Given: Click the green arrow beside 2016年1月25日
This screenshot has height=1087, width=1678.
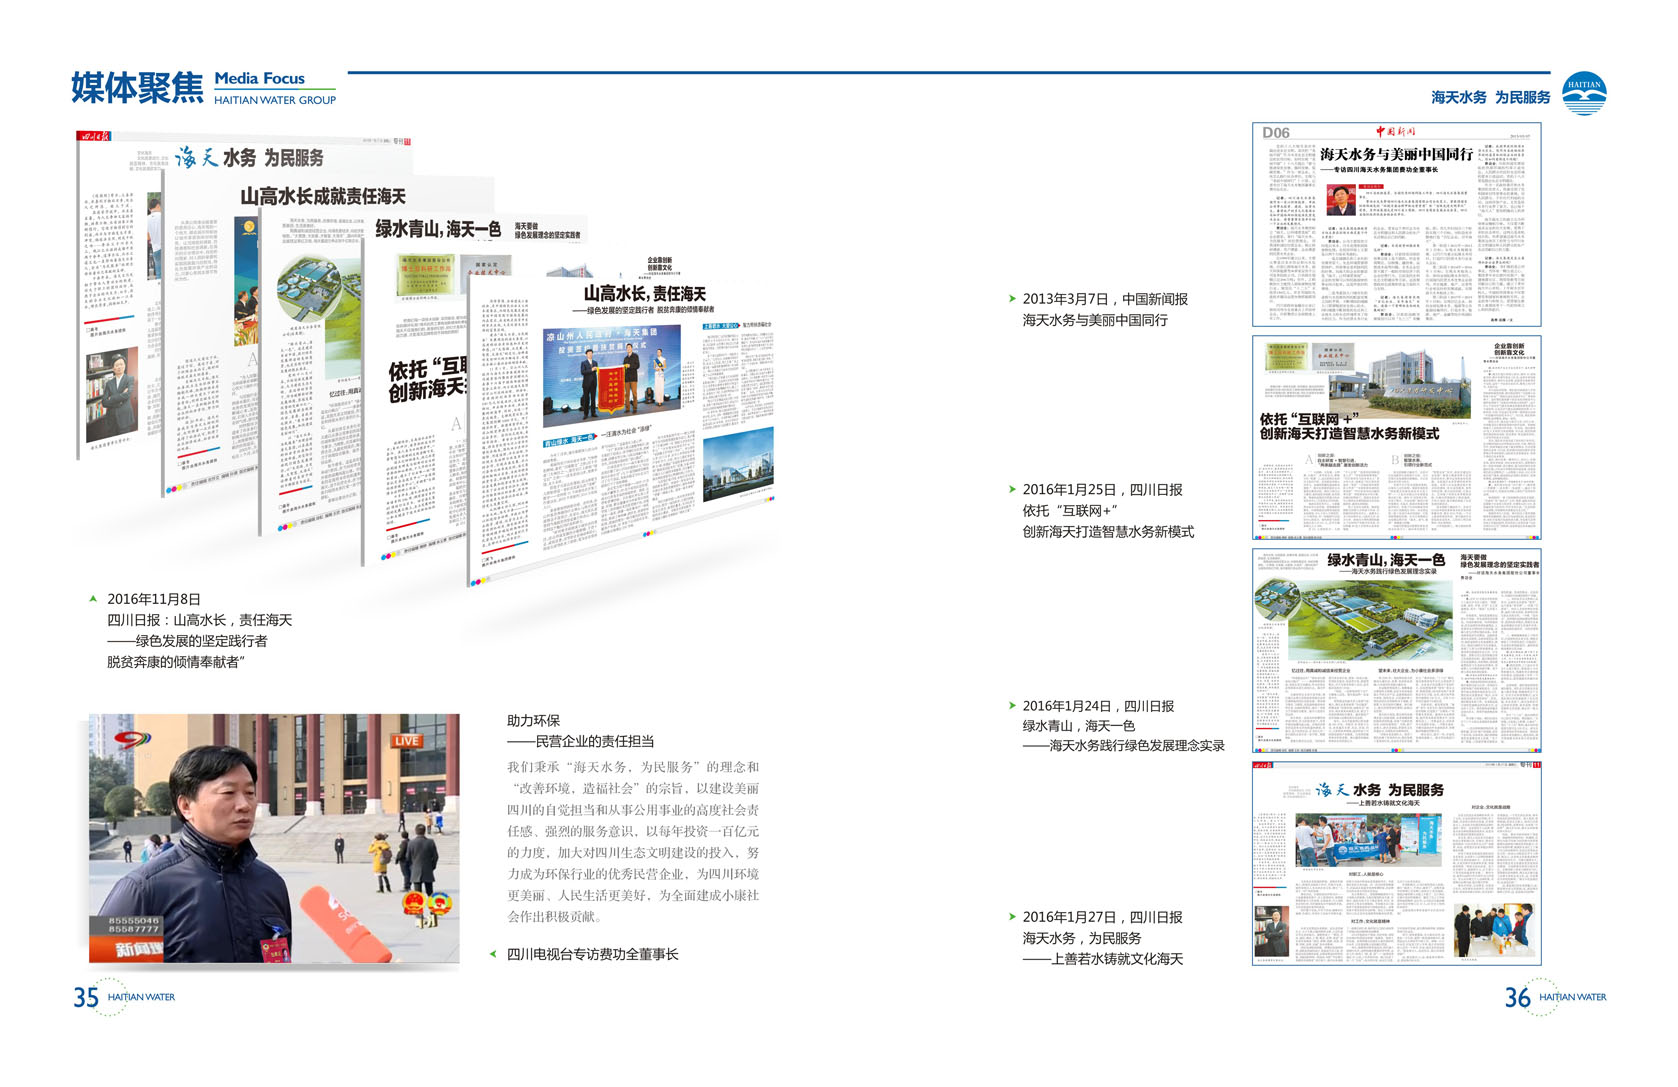Looking at the screenshot, I should click(x=1012, y=490).
